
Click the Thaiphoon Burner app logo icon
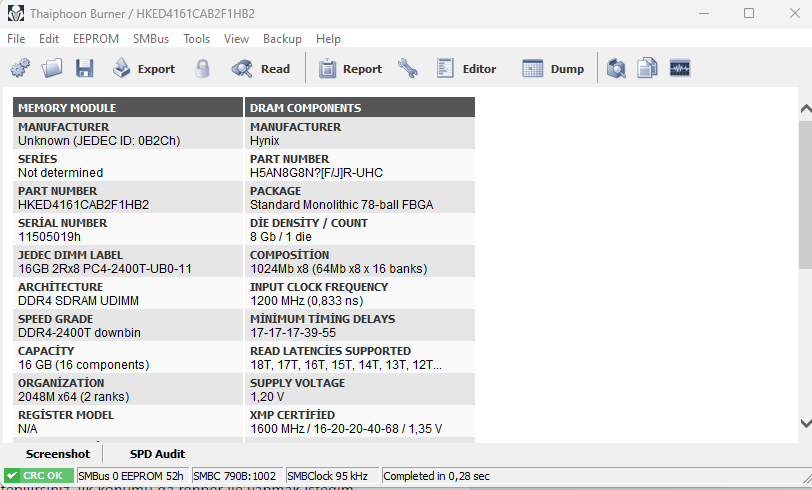coord(16,13)
